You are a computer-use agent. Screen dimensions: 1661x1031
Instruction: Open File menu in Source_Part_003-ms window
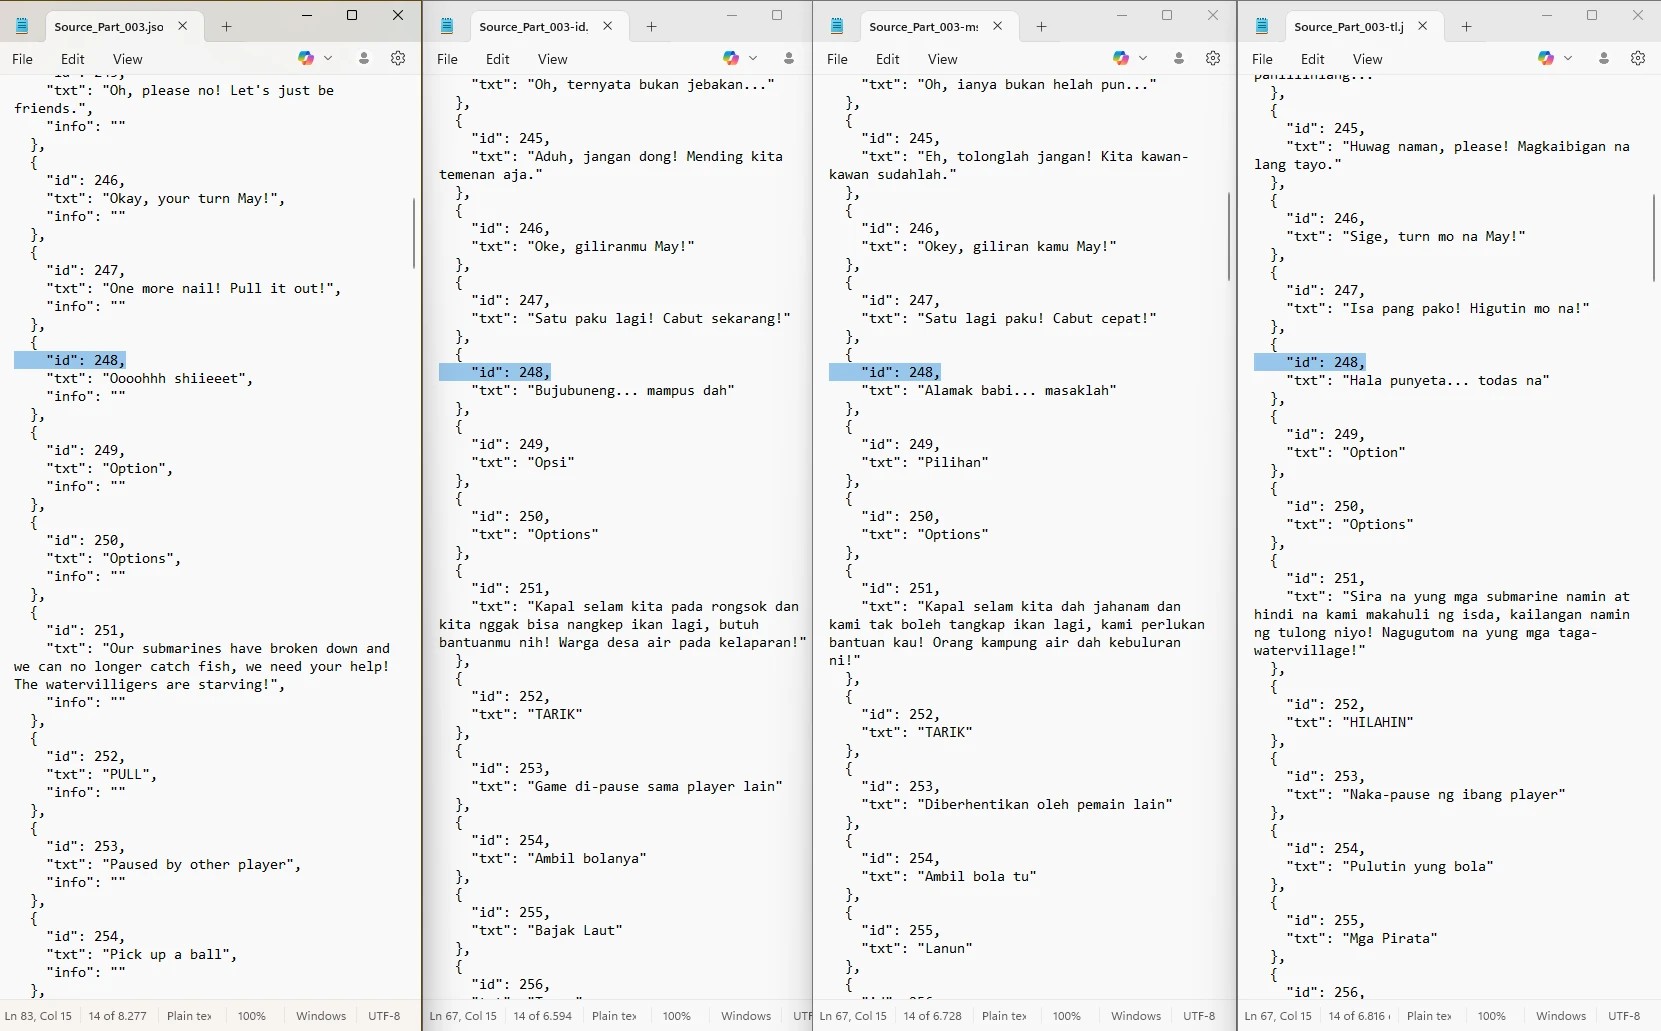(x=837, y=59)
